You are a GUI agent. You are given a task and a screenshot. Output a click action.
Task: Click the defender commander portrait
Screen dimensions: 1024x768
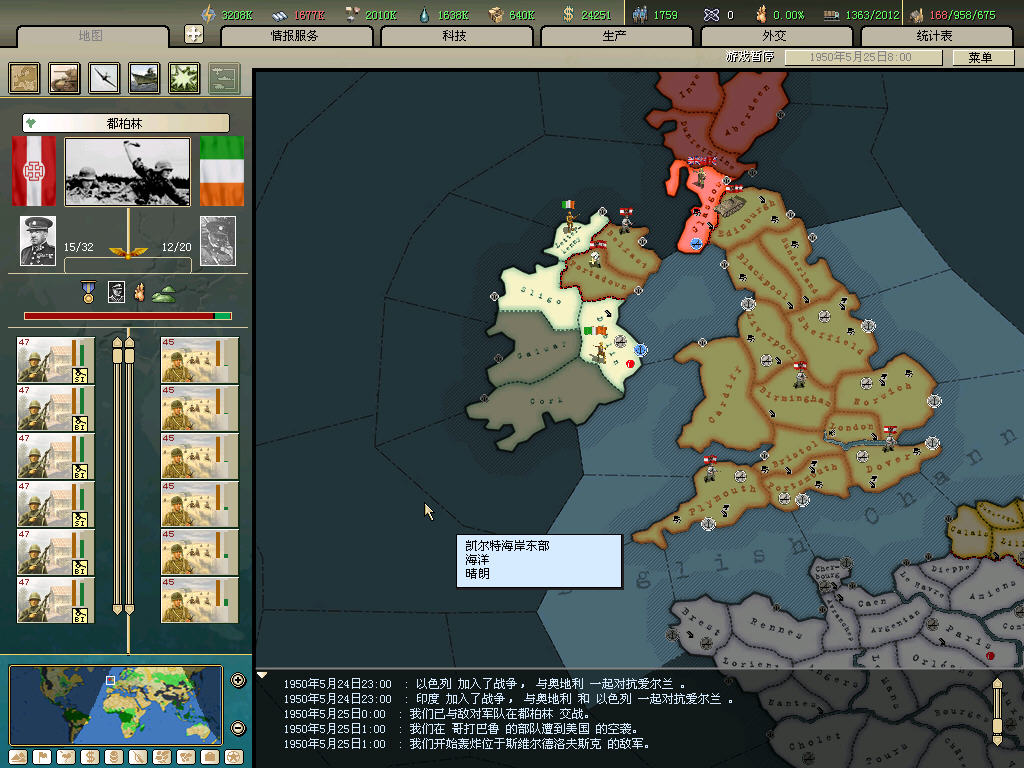coord(217,241)
